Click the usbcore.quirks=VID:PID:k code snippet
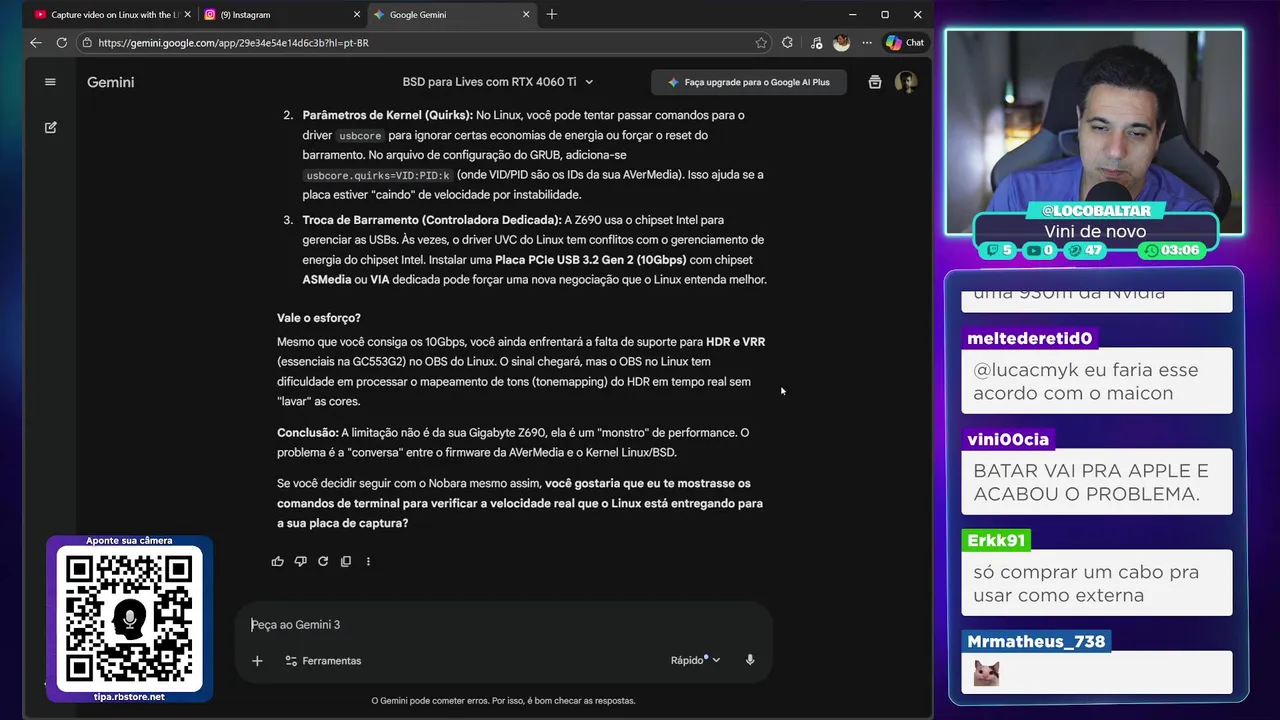 378,175
